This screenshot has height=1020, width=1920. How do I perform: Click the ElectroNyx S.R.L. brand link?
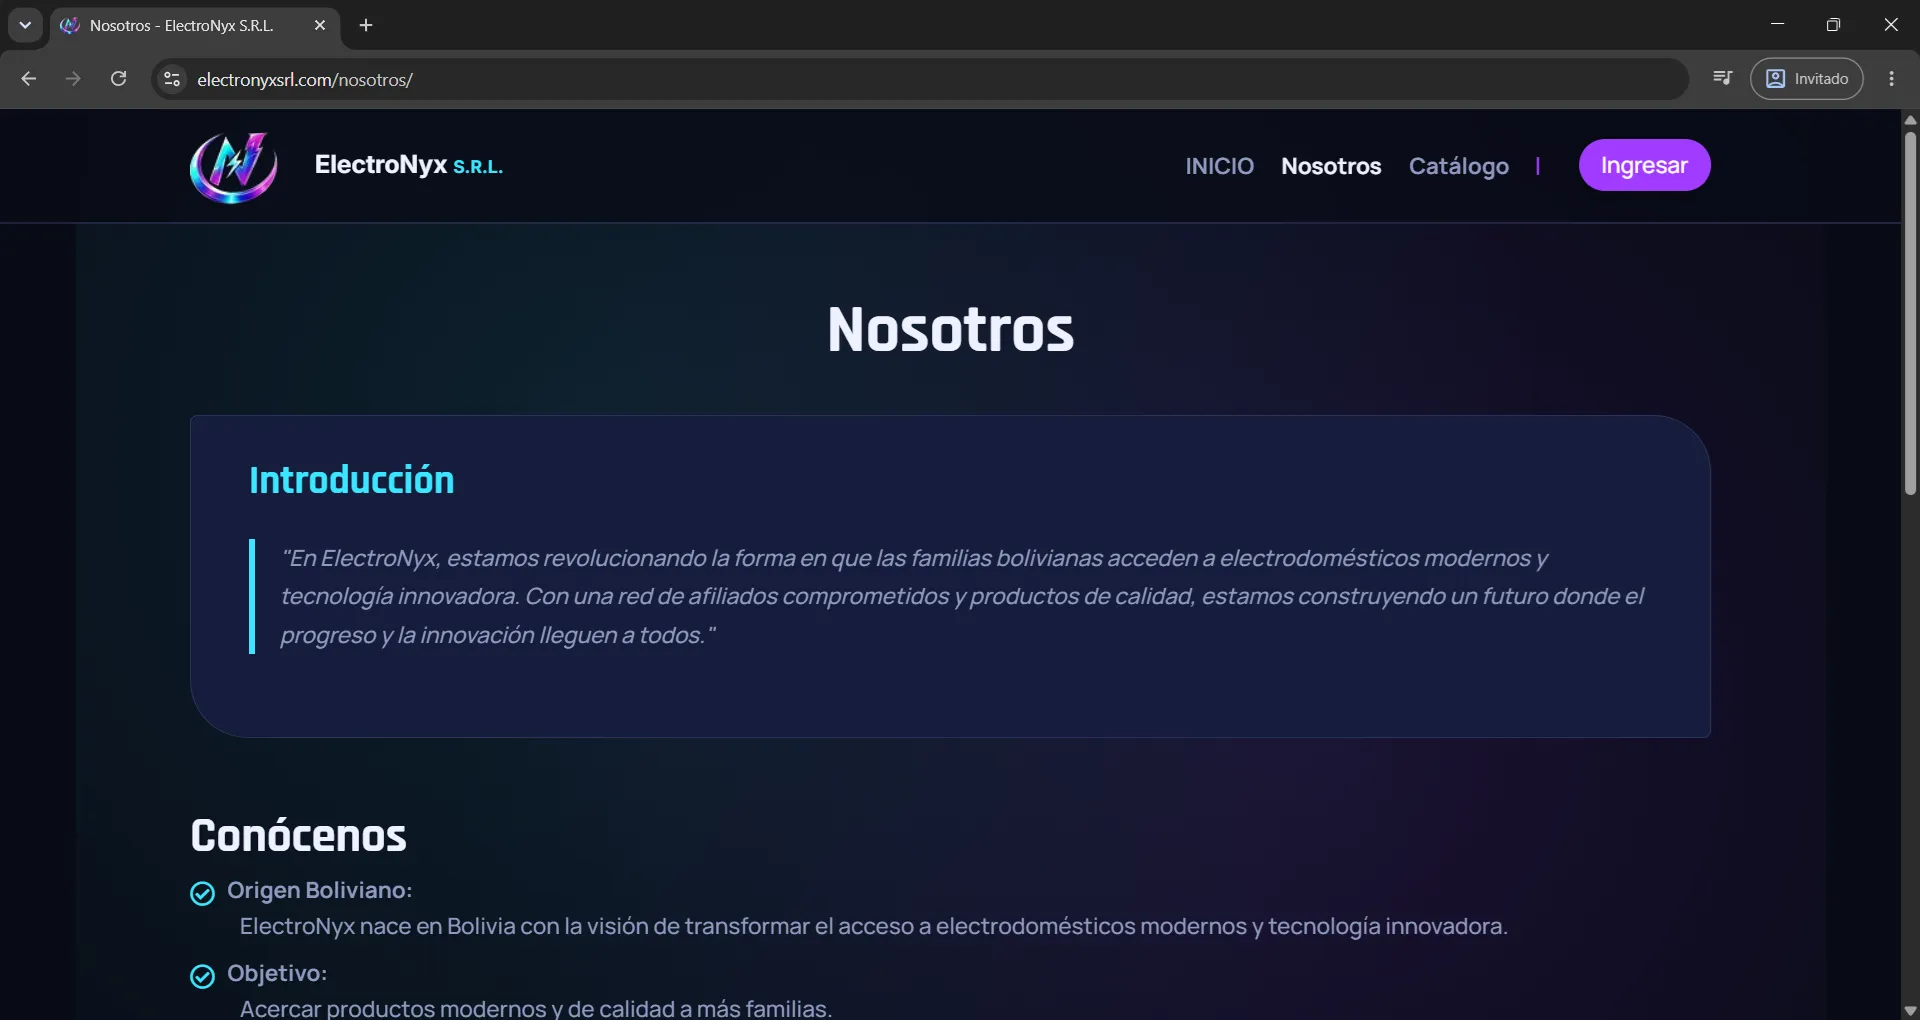coord(408,165)
